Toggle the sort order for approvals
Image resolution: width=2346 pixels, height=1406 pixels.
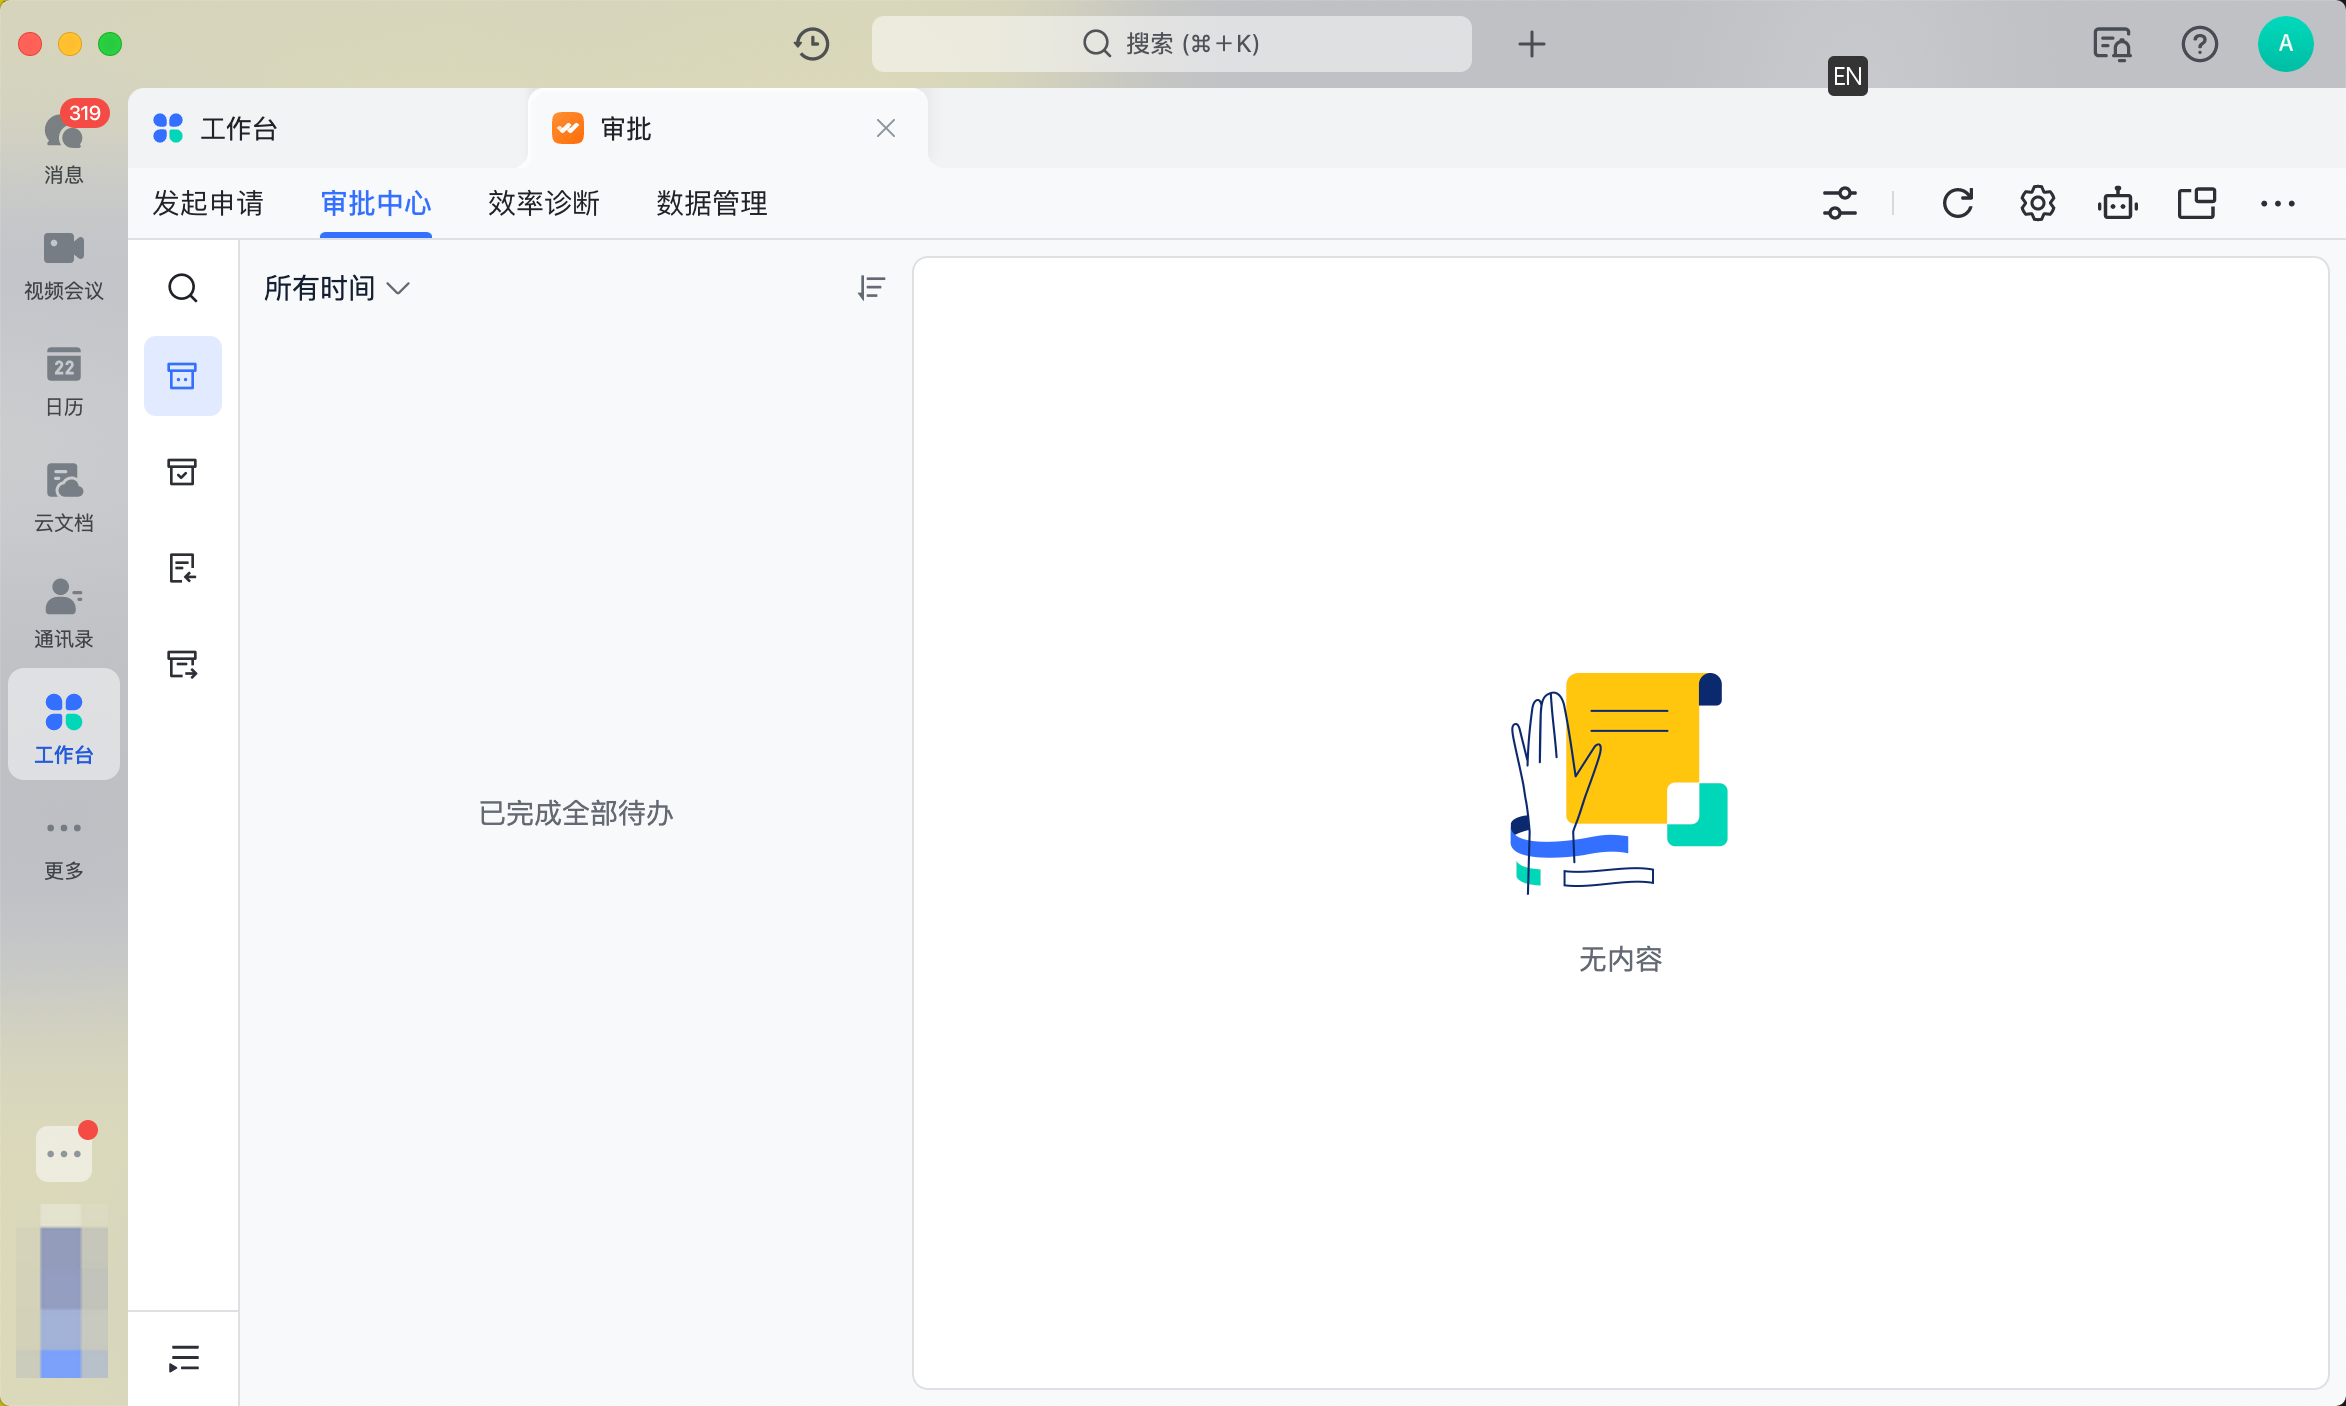[870, 288]
